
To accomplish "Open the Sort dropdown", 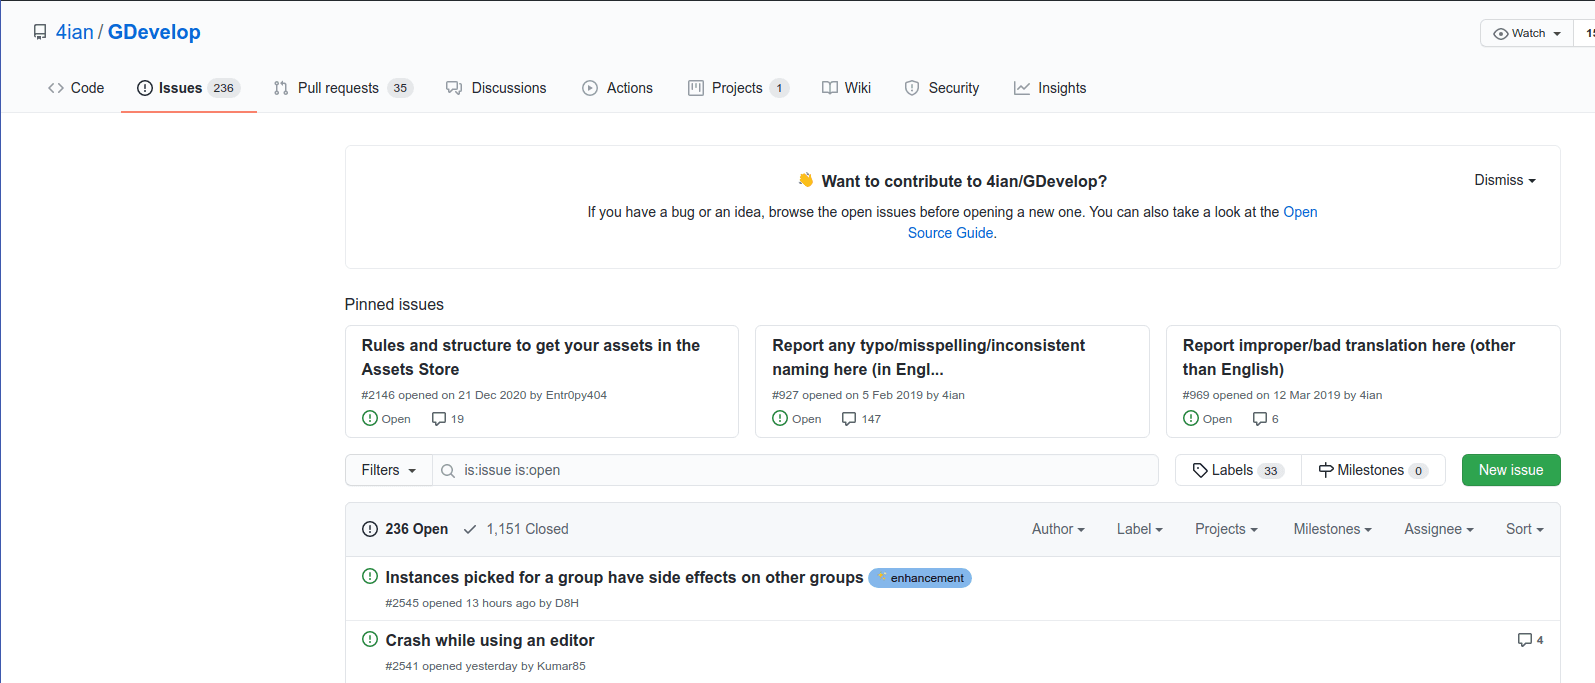I will pyautogui.click(x=1524, y=529).
